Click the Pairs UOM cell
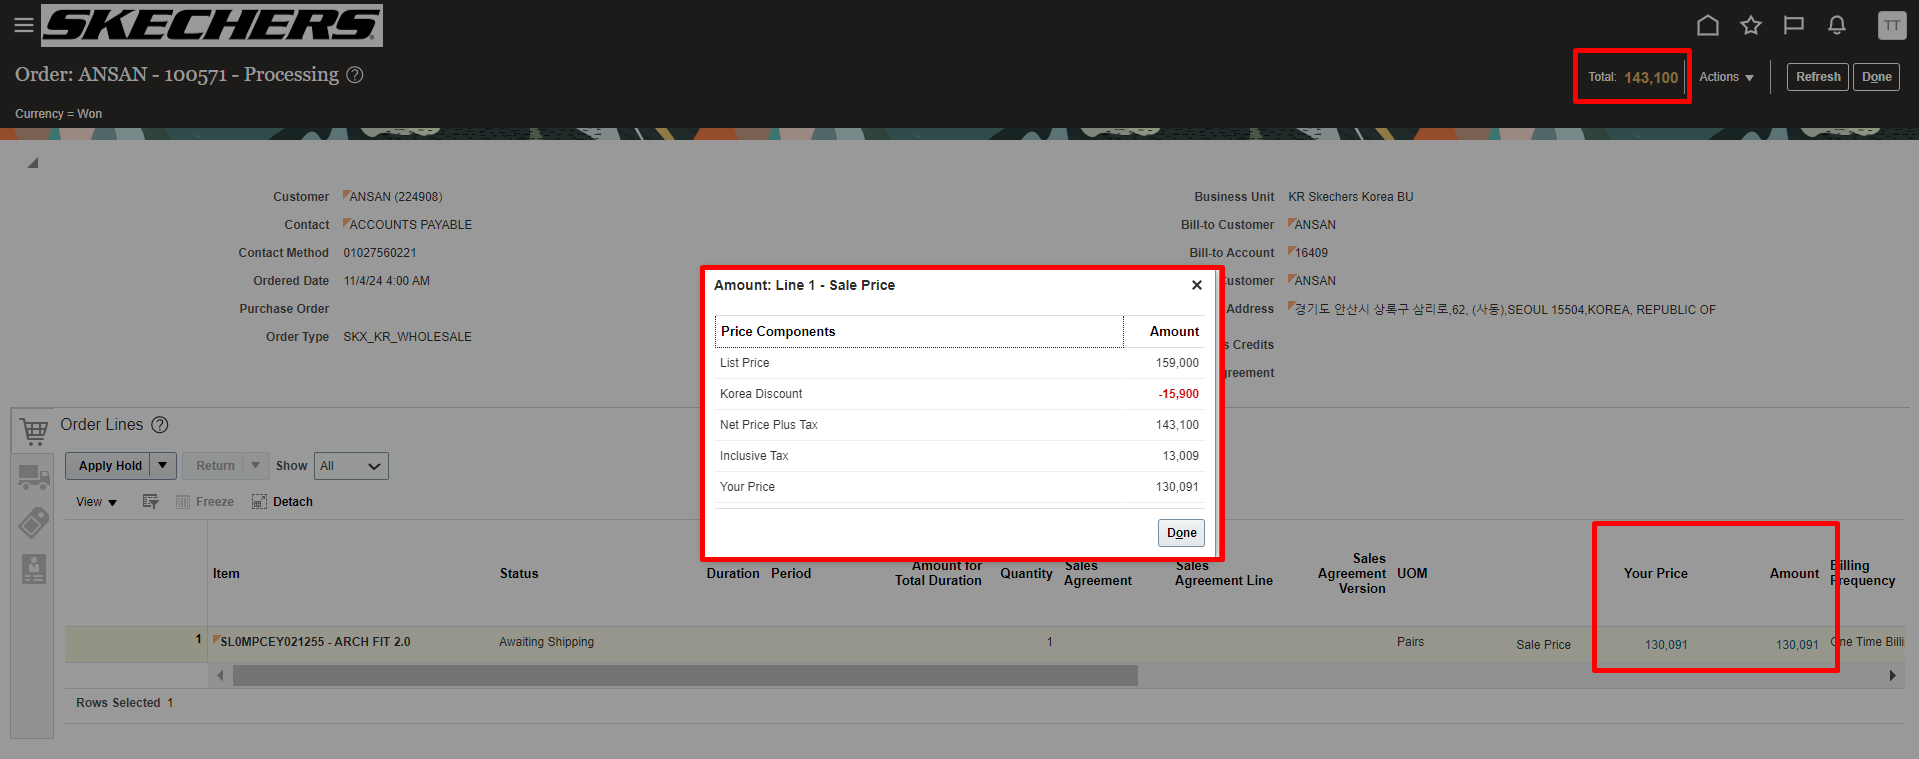1919x759 pixels. (1410, 642)
